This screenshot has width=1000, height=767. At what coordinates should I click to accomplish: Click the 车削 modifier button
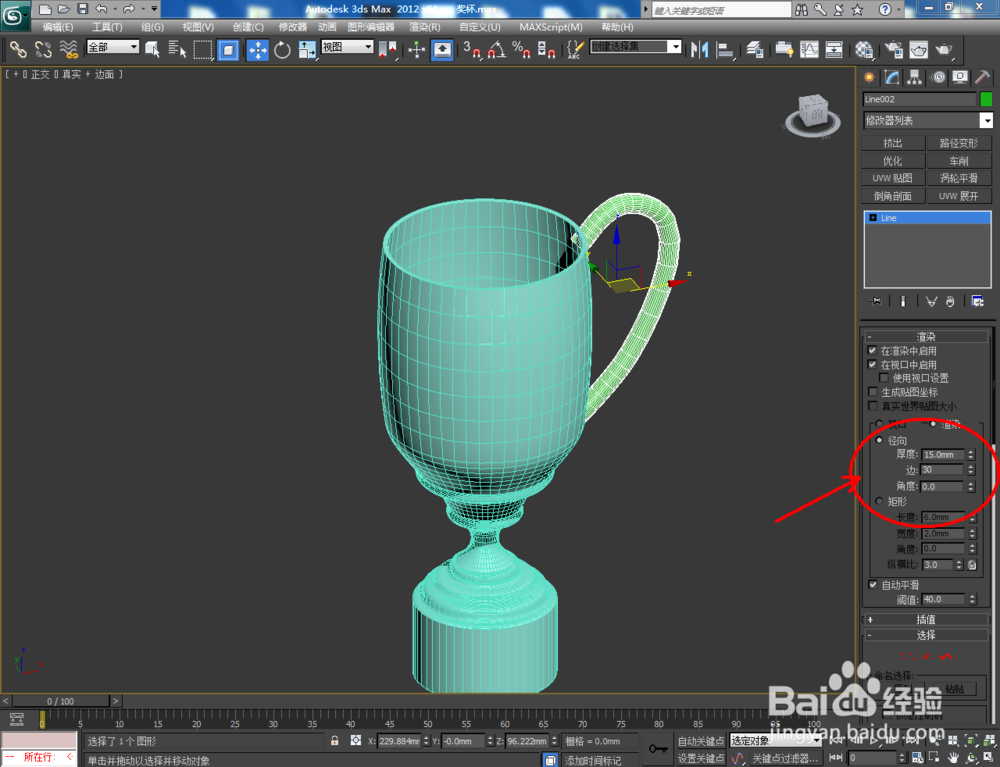(x=959, y=161)
